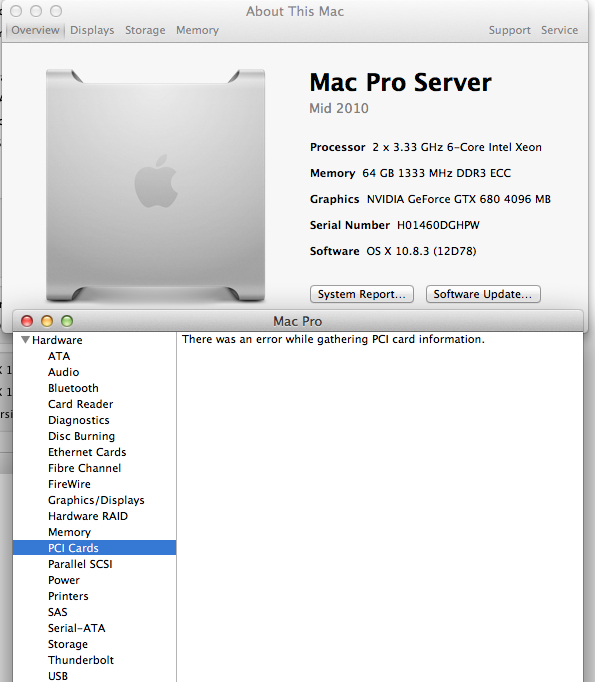Screen dimensions: 595x682
Task: Click the Mac Pro Server heading
Action: coord(401,83)
